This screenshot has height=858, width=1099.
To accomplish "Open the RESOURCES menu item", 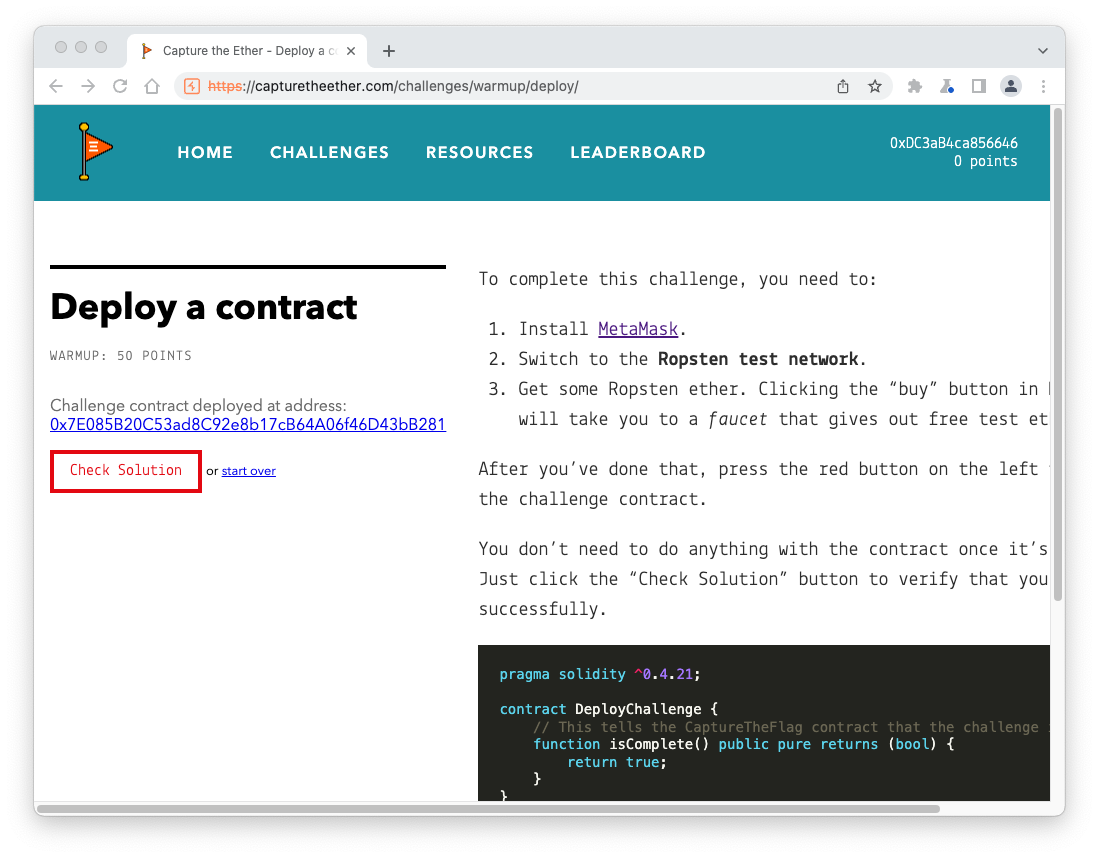I will coord(479,152).
